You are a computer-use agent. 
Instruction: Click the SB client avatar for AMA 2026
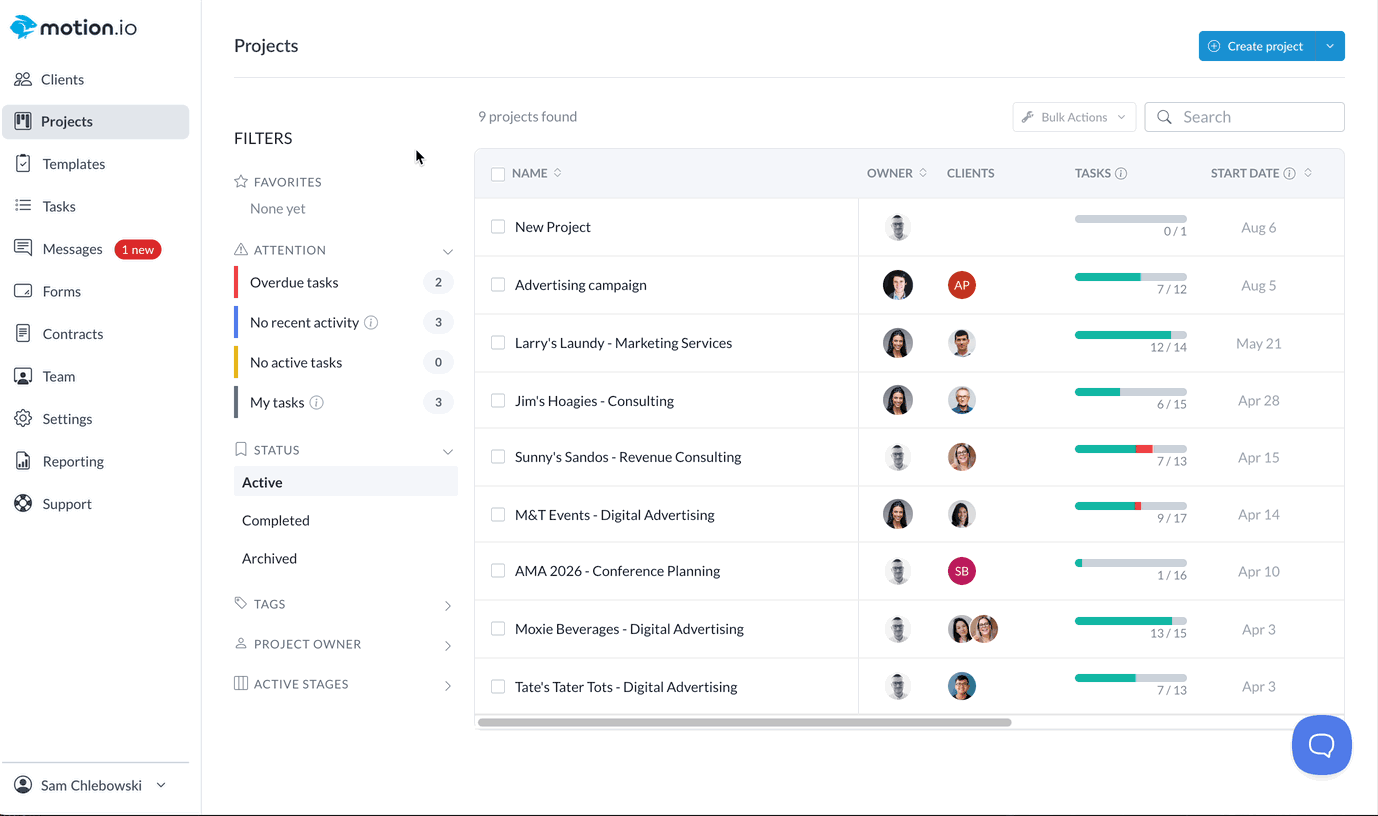coord(961,571)
